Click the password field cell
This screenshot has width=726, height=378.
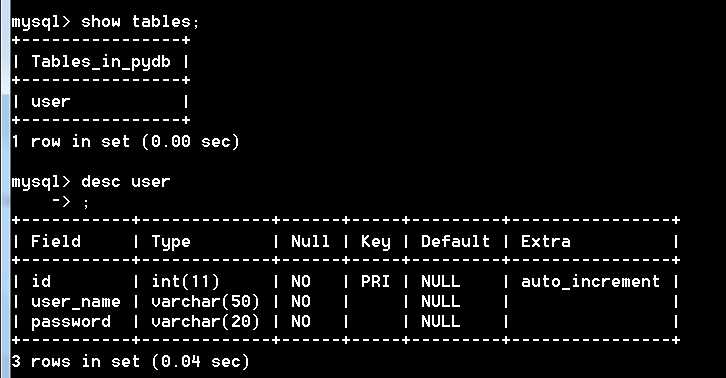click(x=71, y=322)
